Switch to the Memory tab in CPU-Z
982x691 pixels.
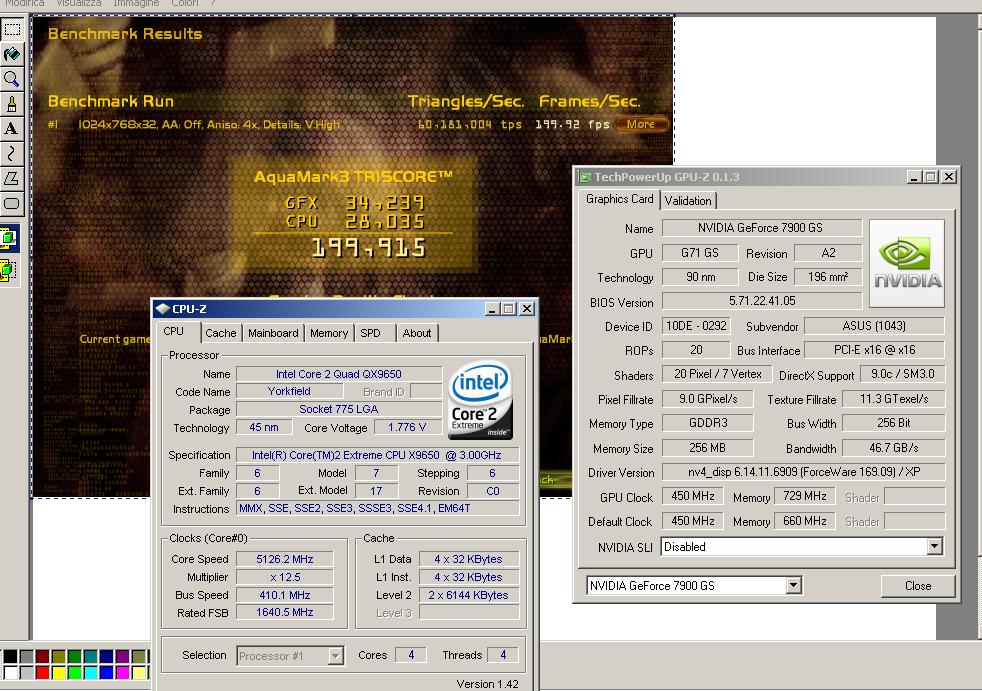(329, 333)
